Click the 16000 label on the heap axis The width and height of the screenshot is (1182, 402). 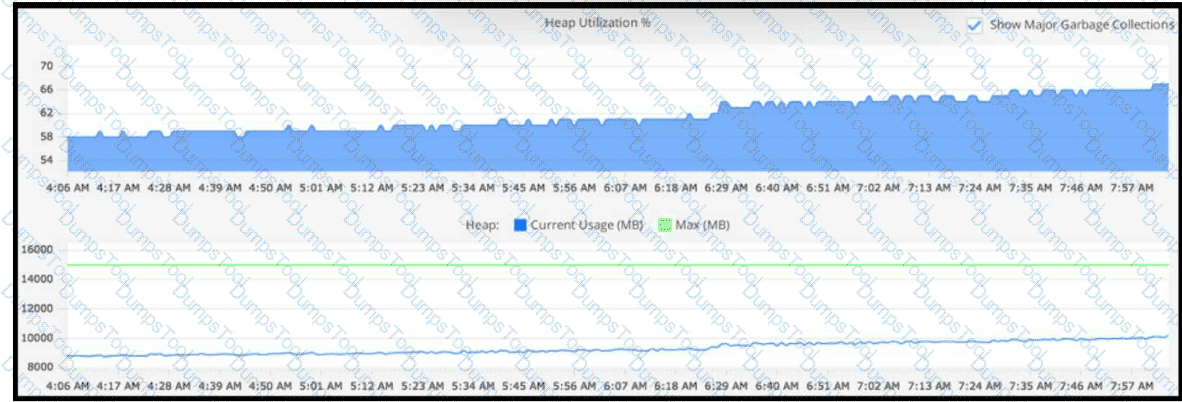tap(37, 250)
